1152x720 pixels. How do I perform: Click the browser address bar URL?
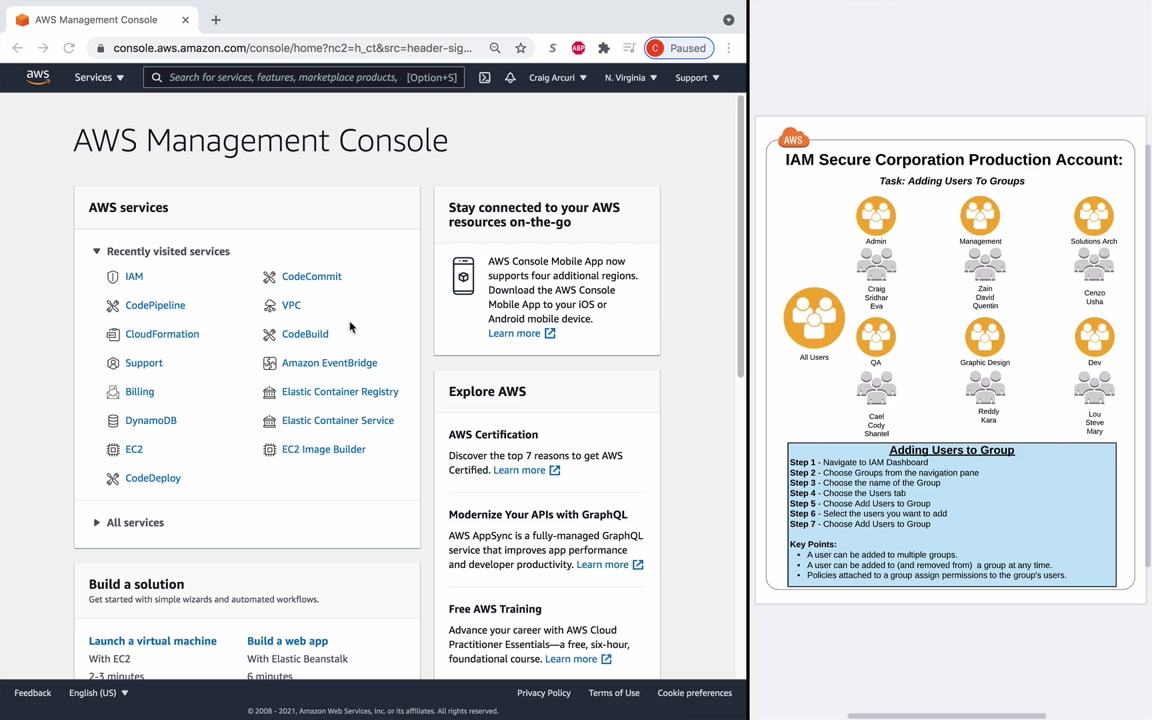(292, 48)
